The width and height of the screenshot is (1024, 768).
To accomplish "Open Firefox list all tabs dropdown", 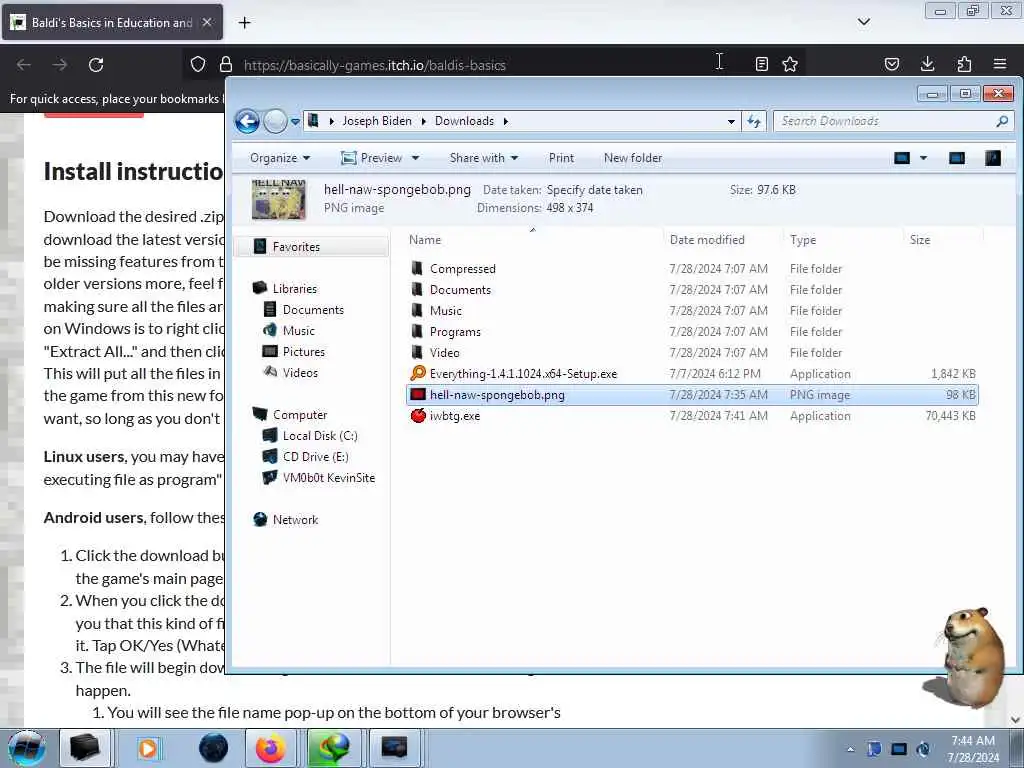I will point(864,22).
